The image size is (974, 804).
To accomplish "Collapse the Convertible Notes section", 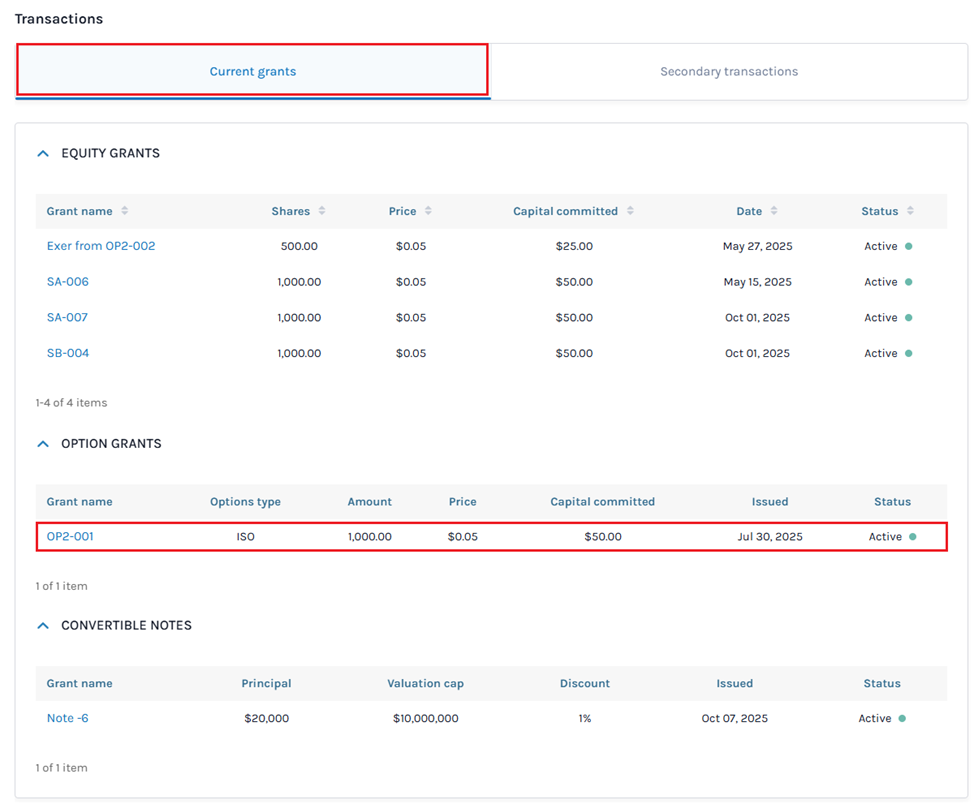I will [43, 626].
